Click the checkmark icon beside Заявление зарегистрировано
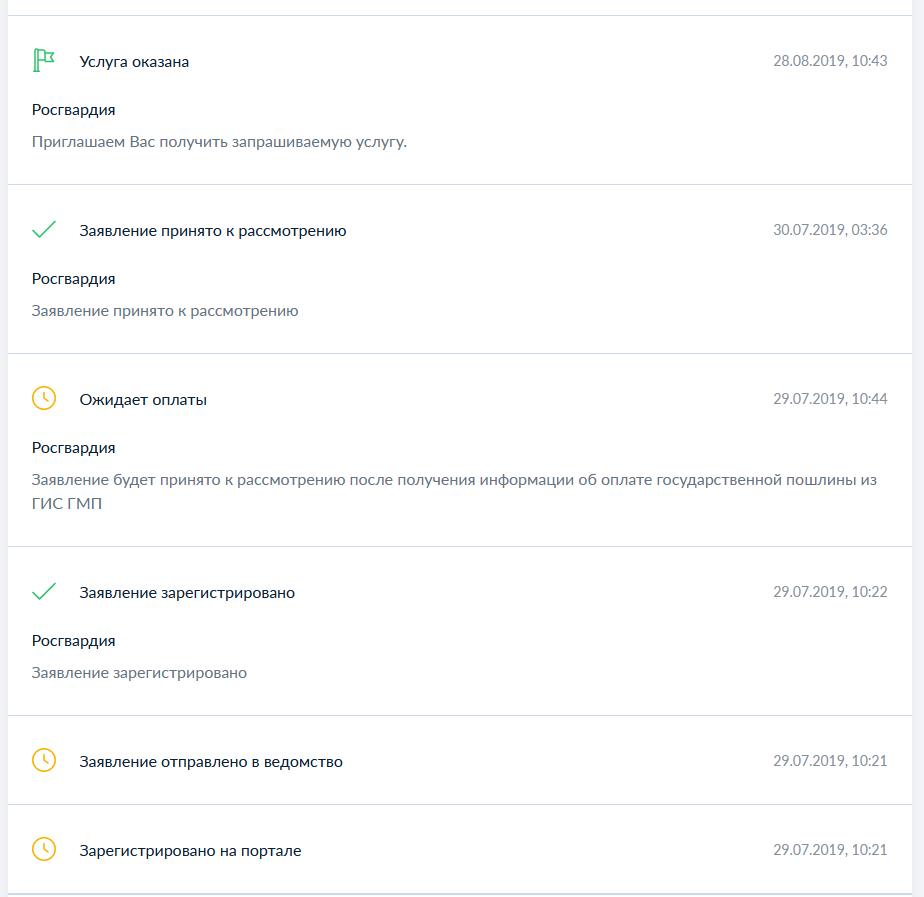Screen dimensions: 924x897 click(x=44, y=591)
